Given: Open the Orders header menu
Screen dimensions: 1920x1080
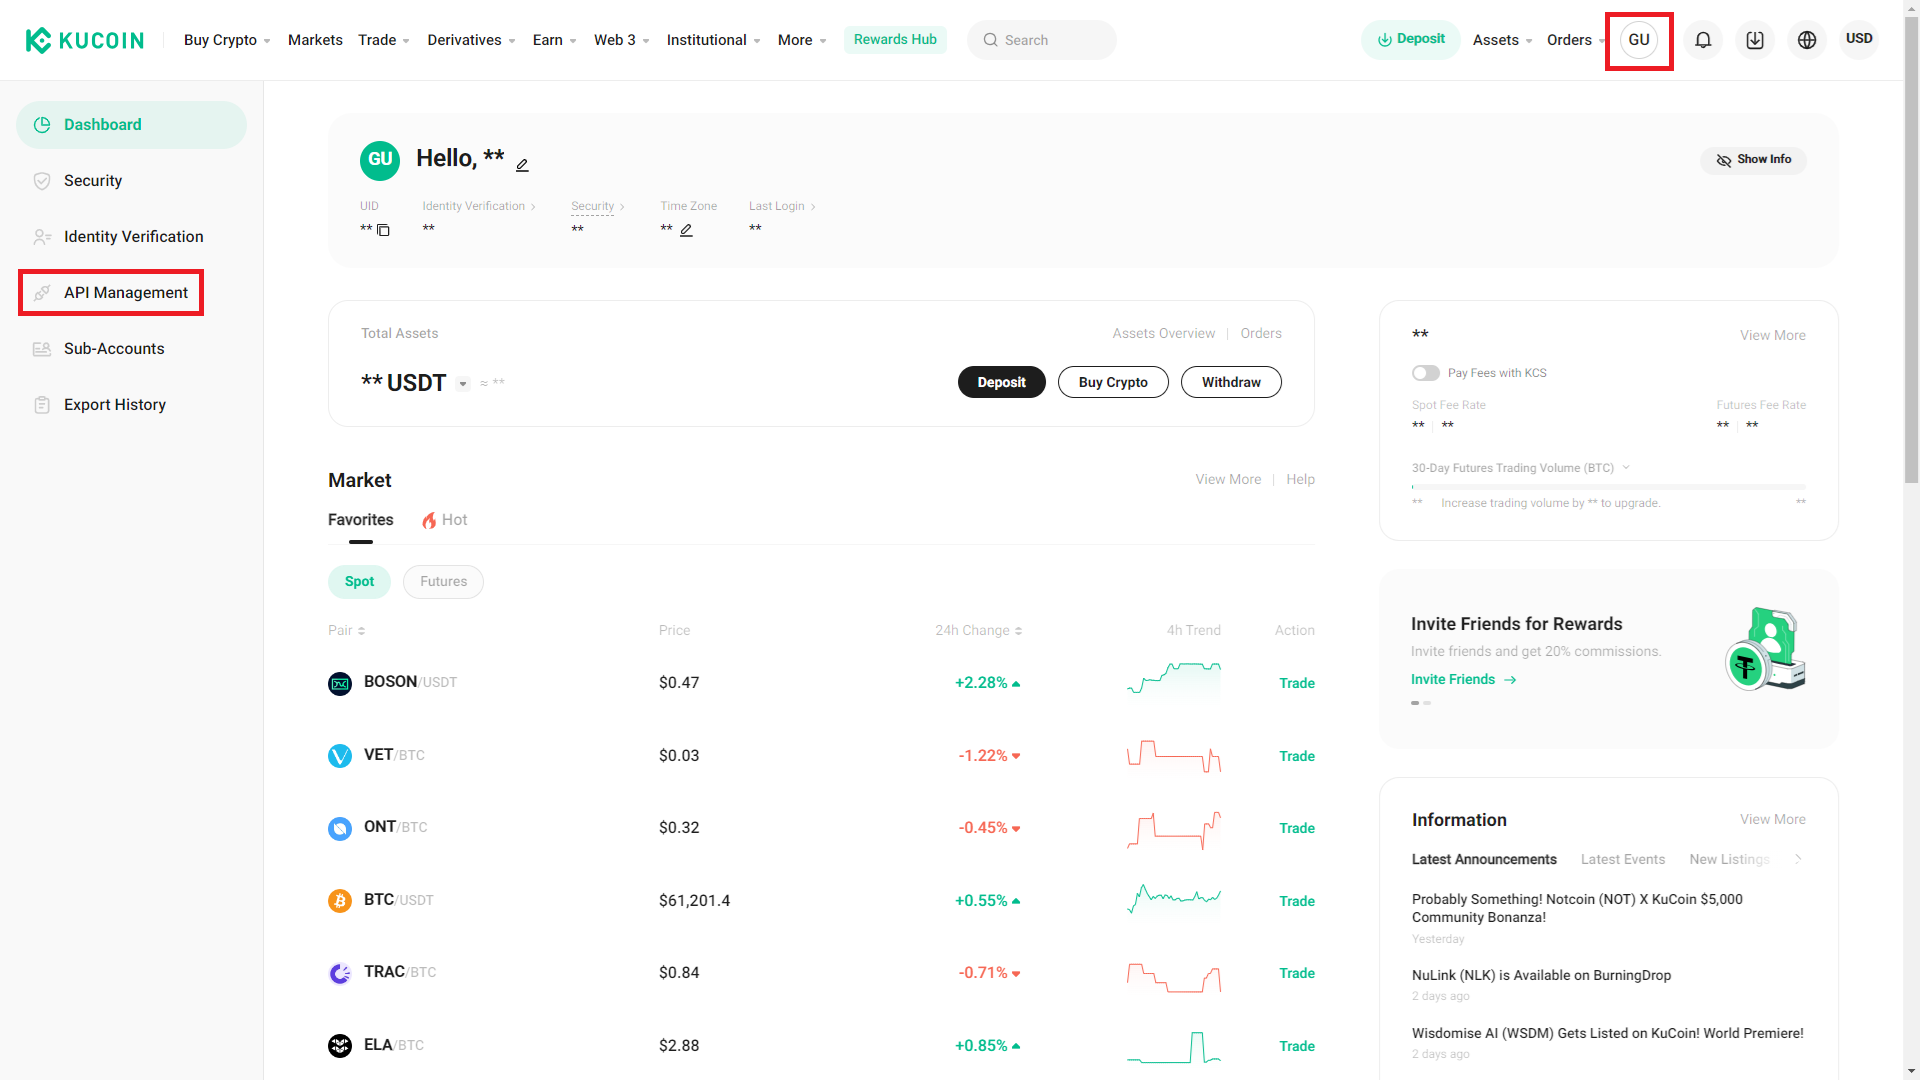Looking at the screenshot, I should [1575, 40].
